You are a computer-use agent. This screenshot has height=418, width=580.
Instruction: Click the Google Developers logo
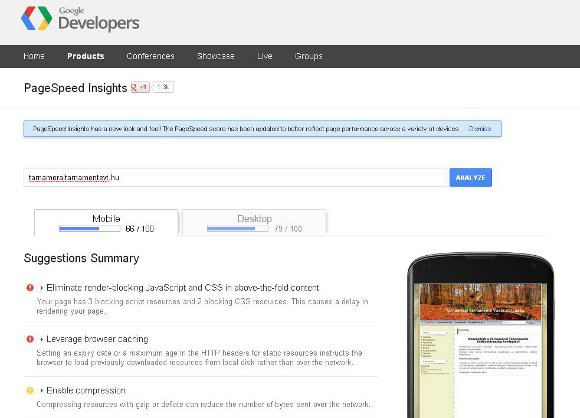pyautogui.click(x=80, y=18)
